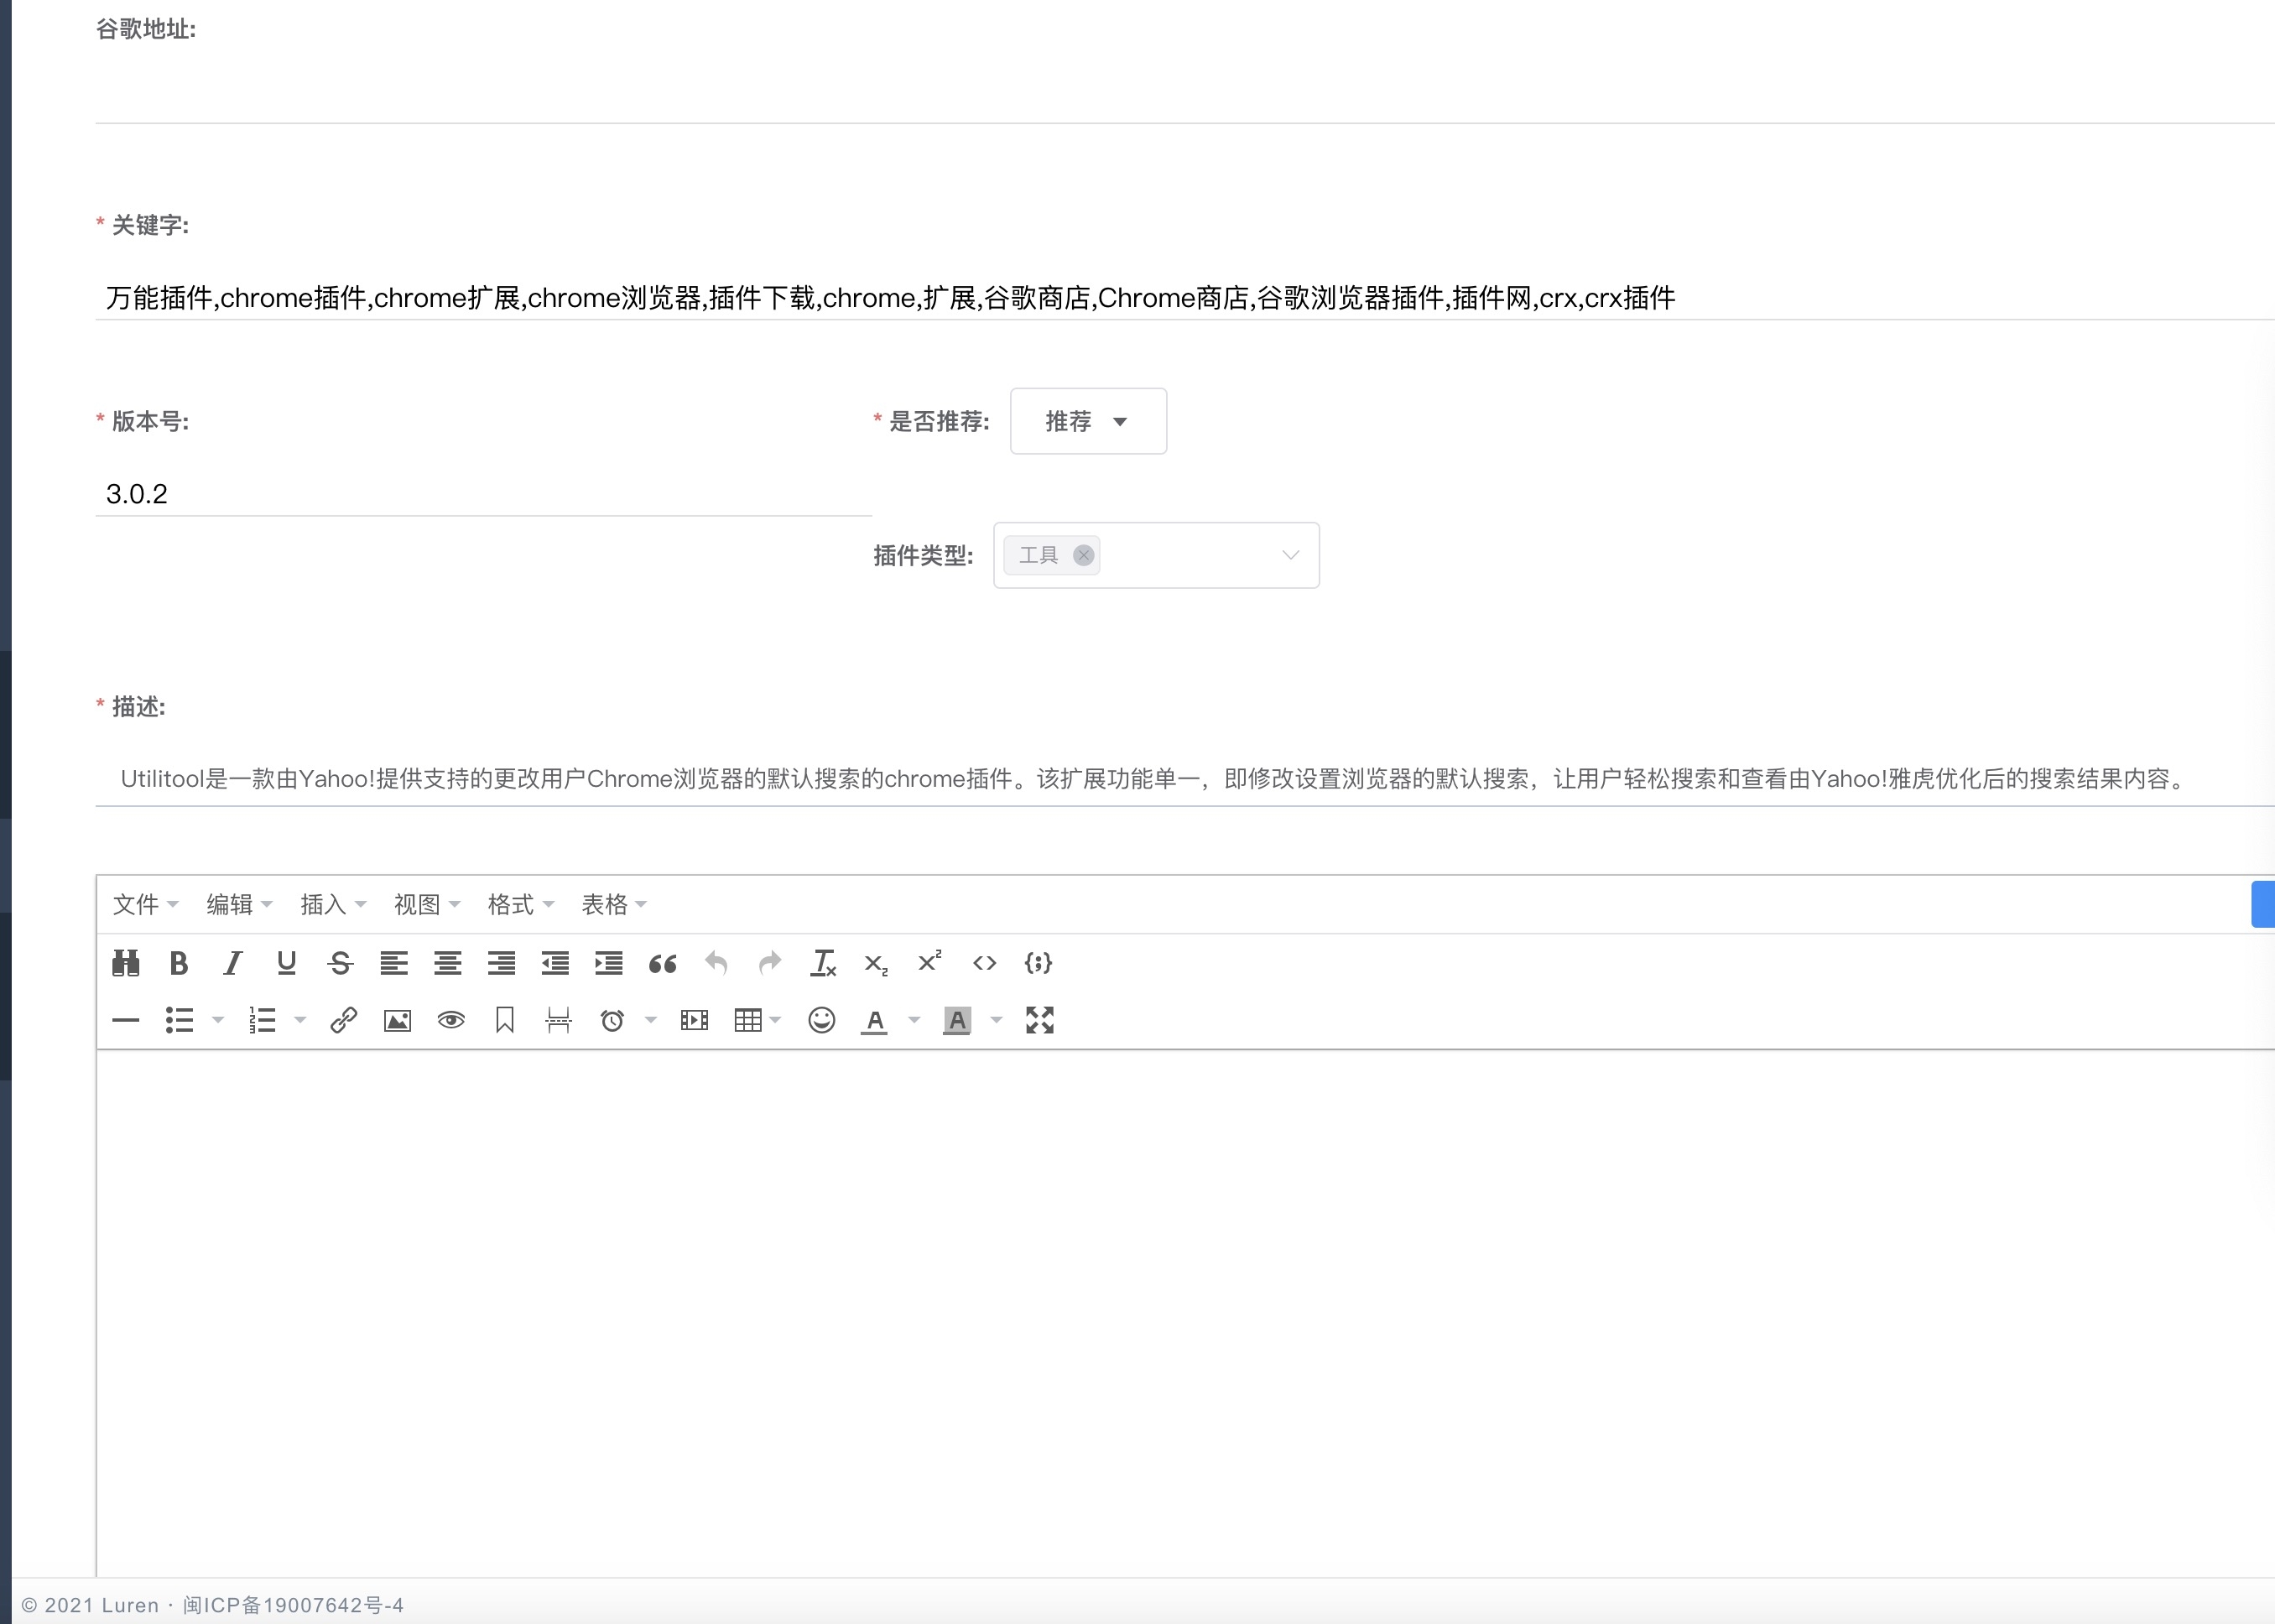Apply subscript formatting
The width and height of the screenshot is (2275, 1624).
876,963
